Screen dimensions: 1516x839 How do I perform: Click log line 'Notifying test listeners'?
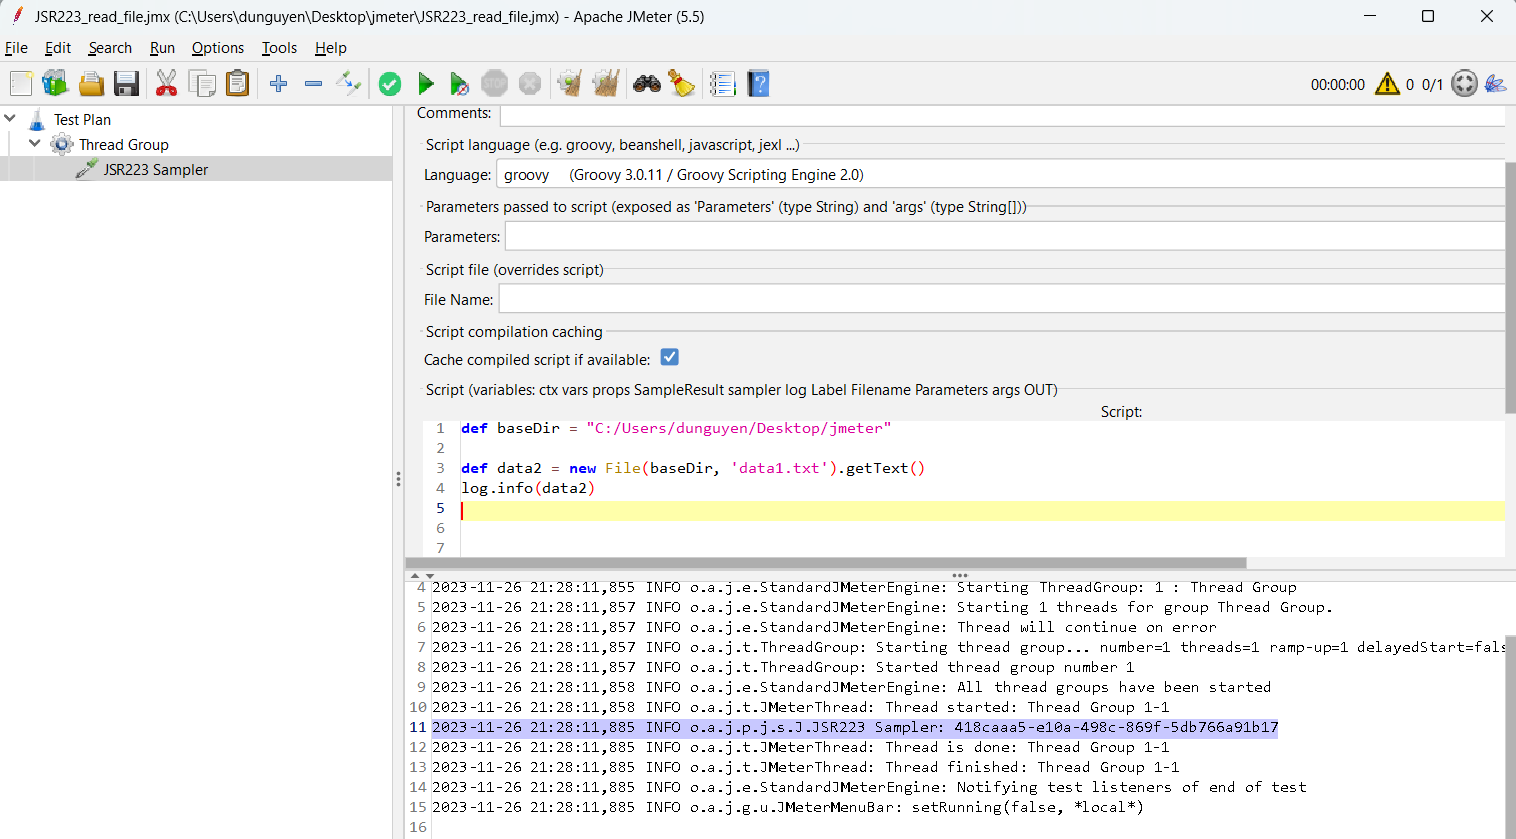(869, 787)
